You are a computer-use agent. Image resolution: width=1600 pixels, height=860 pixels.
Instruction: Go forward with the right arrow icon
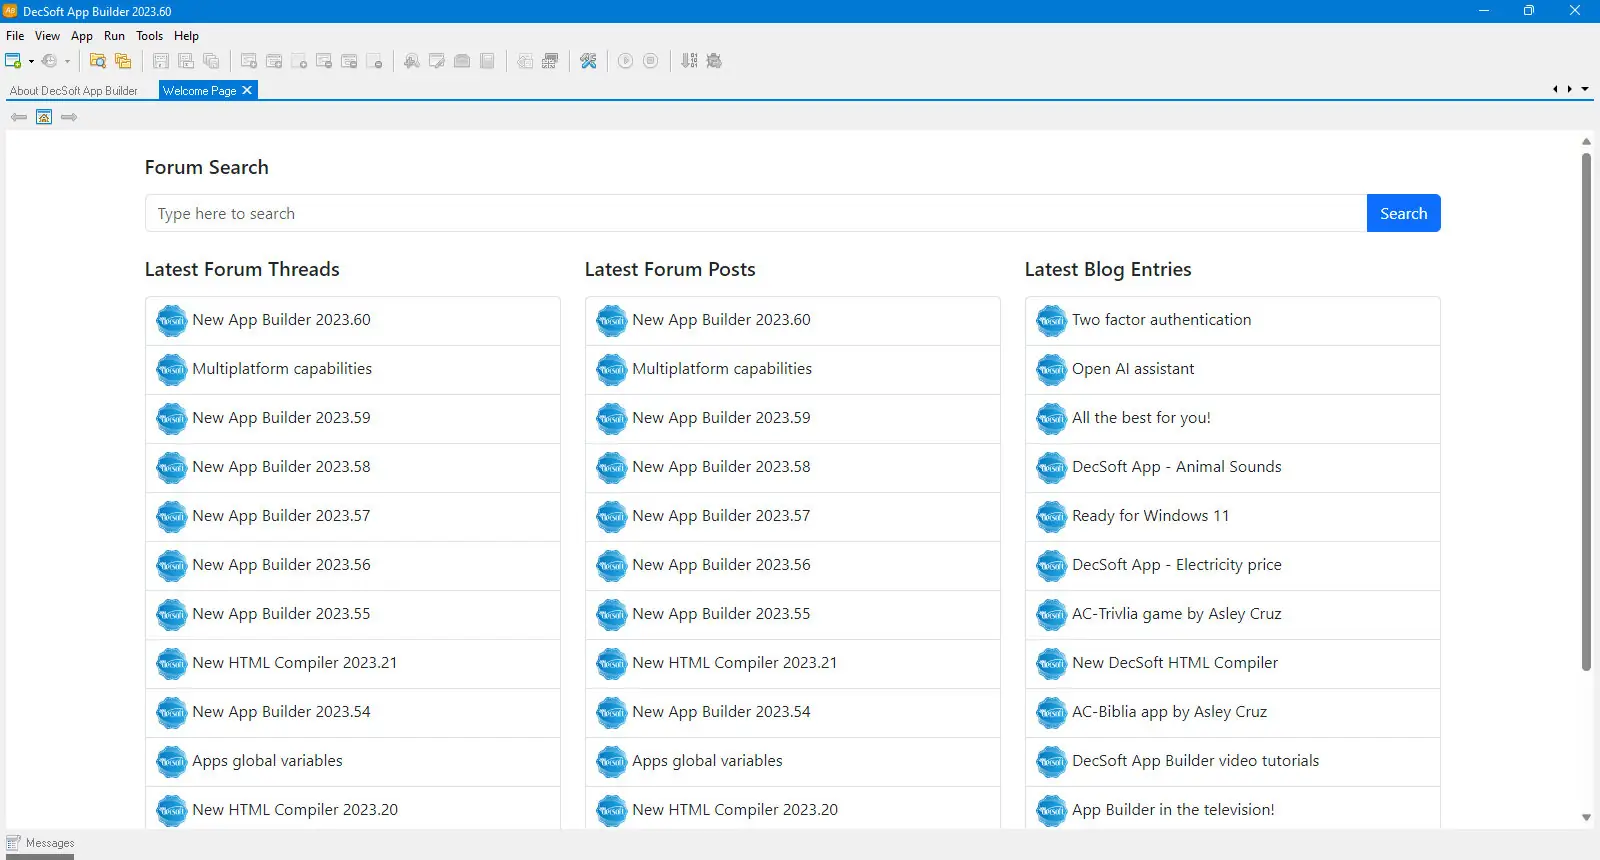(69, 117)
